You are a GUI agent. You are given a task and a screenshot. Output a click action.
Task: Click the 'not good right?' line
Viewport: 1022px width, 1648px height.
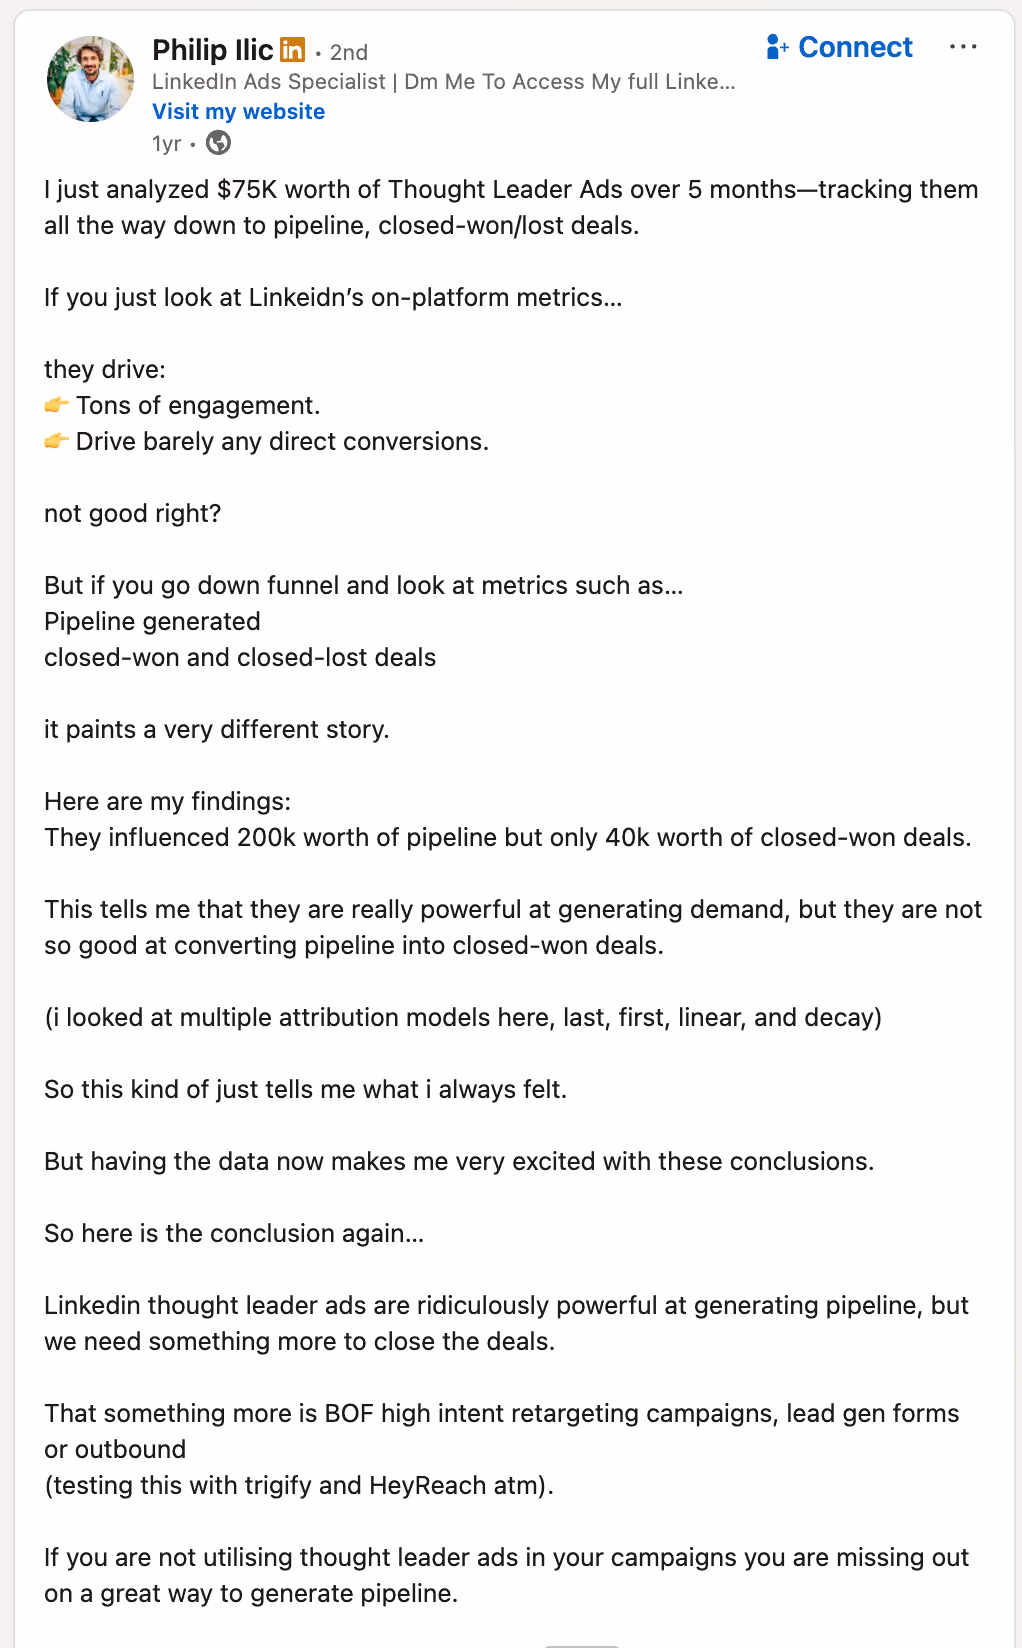[132, 514]
